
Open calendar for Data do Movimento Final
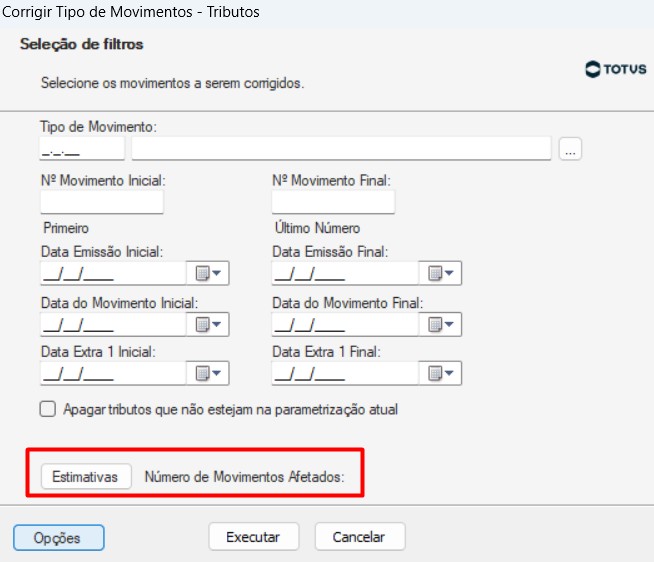(x=440, y=325)
